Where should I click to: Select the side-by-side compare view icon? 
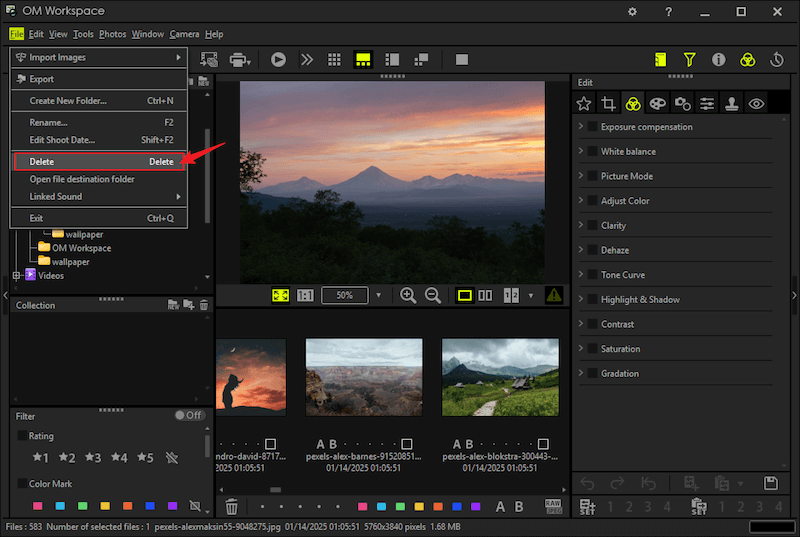(485, 295)
